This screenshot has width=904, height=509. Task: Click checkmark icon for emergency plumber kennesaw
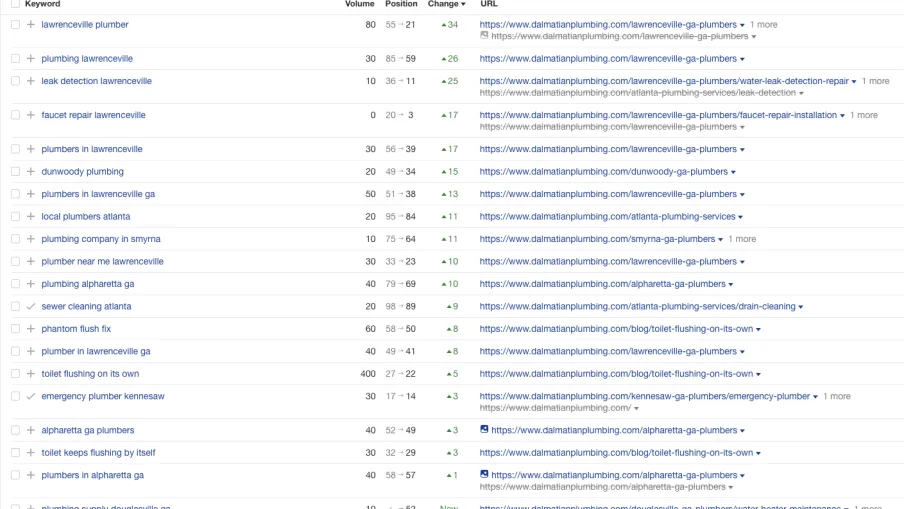tap(31, 397)
